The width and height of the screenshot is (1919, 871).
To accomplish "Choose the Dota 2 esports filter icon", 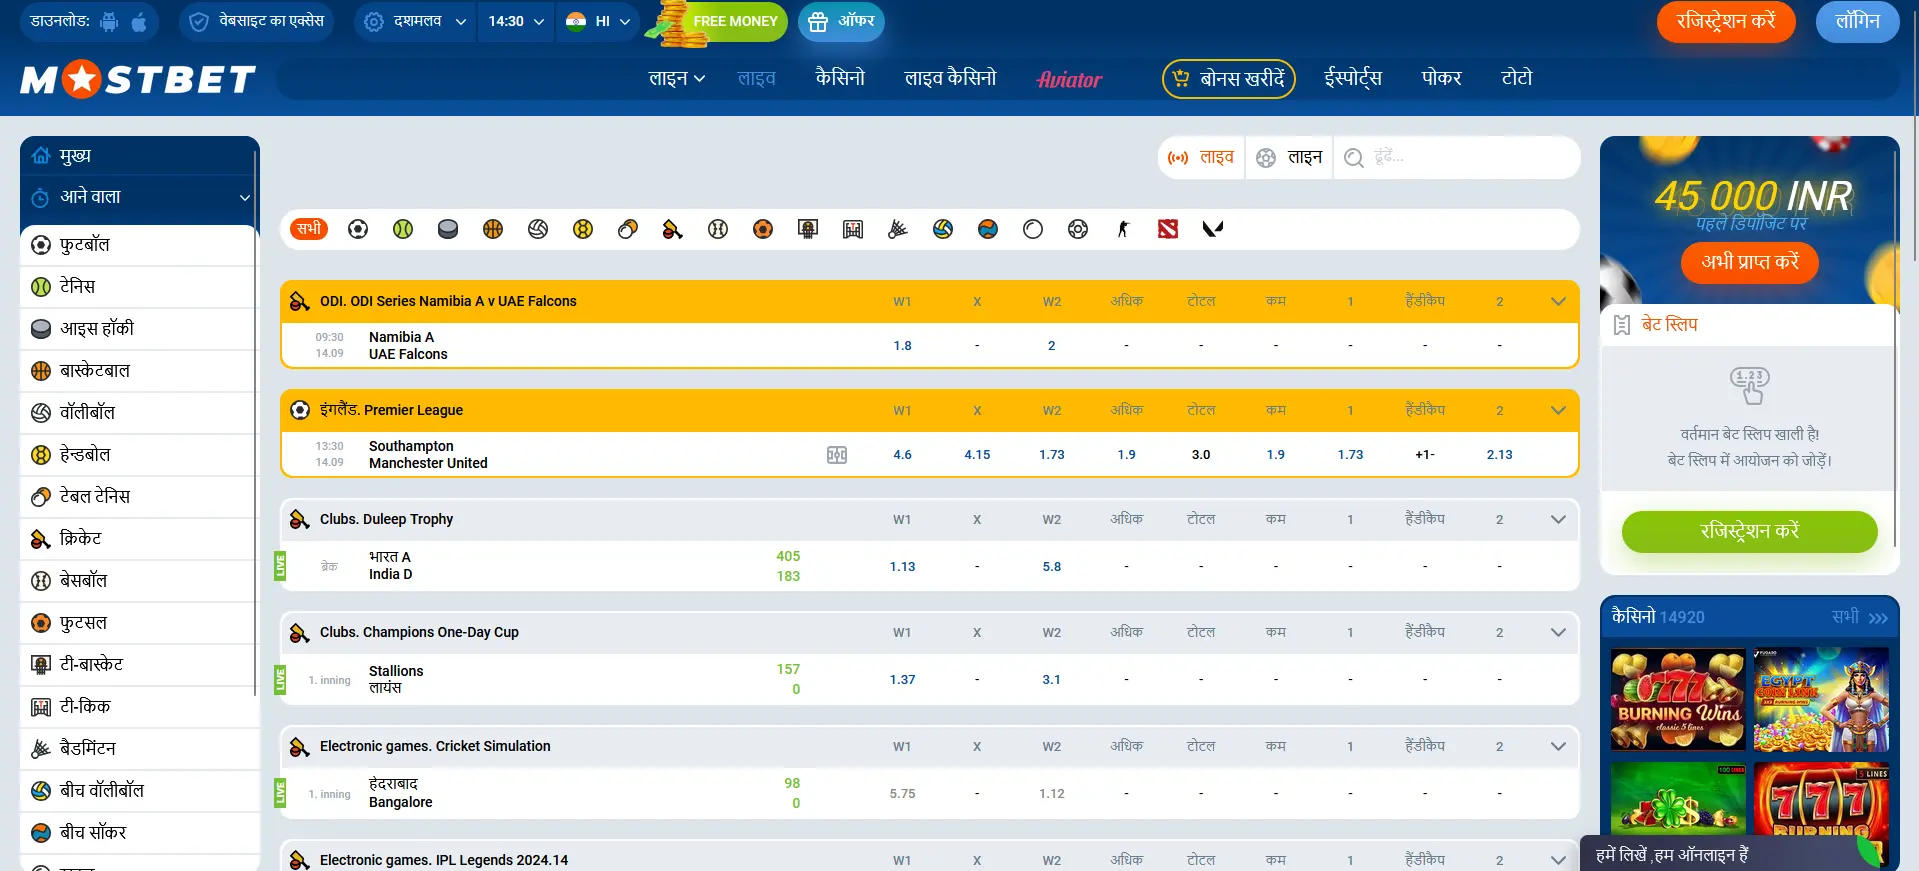I will coord(1168,229).
